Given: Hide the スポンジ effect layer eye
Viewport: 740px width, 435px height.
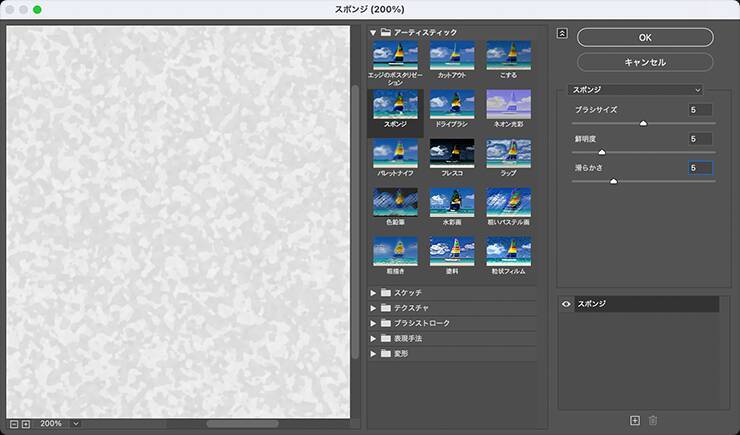Looking at the screenshot, I should [x=567, y=303].
